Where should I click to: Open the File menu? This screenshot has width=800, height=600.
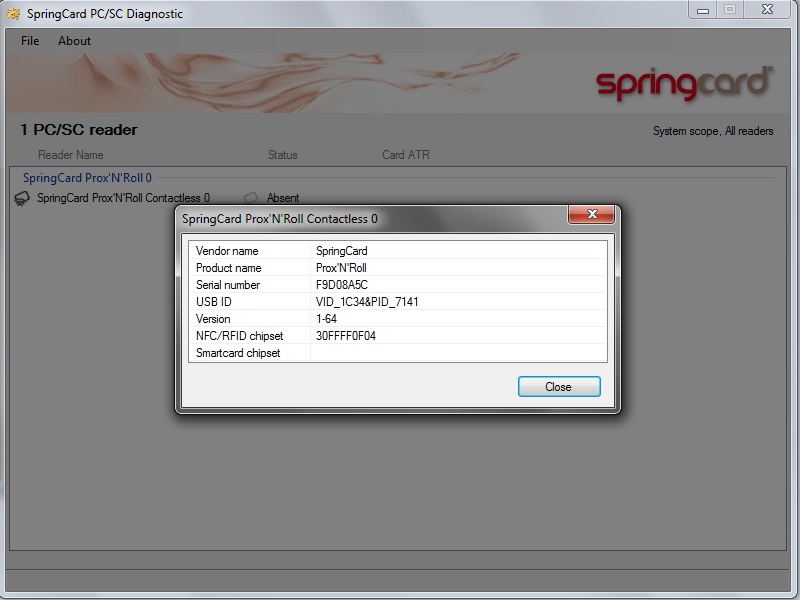point(30,41)
